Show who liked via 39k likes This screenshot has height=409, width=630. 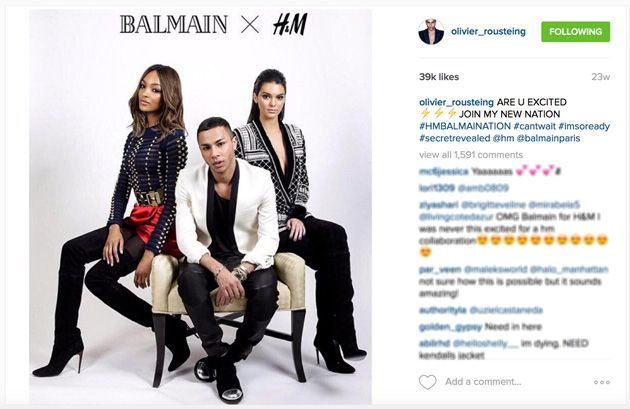(x=439, y=77)
